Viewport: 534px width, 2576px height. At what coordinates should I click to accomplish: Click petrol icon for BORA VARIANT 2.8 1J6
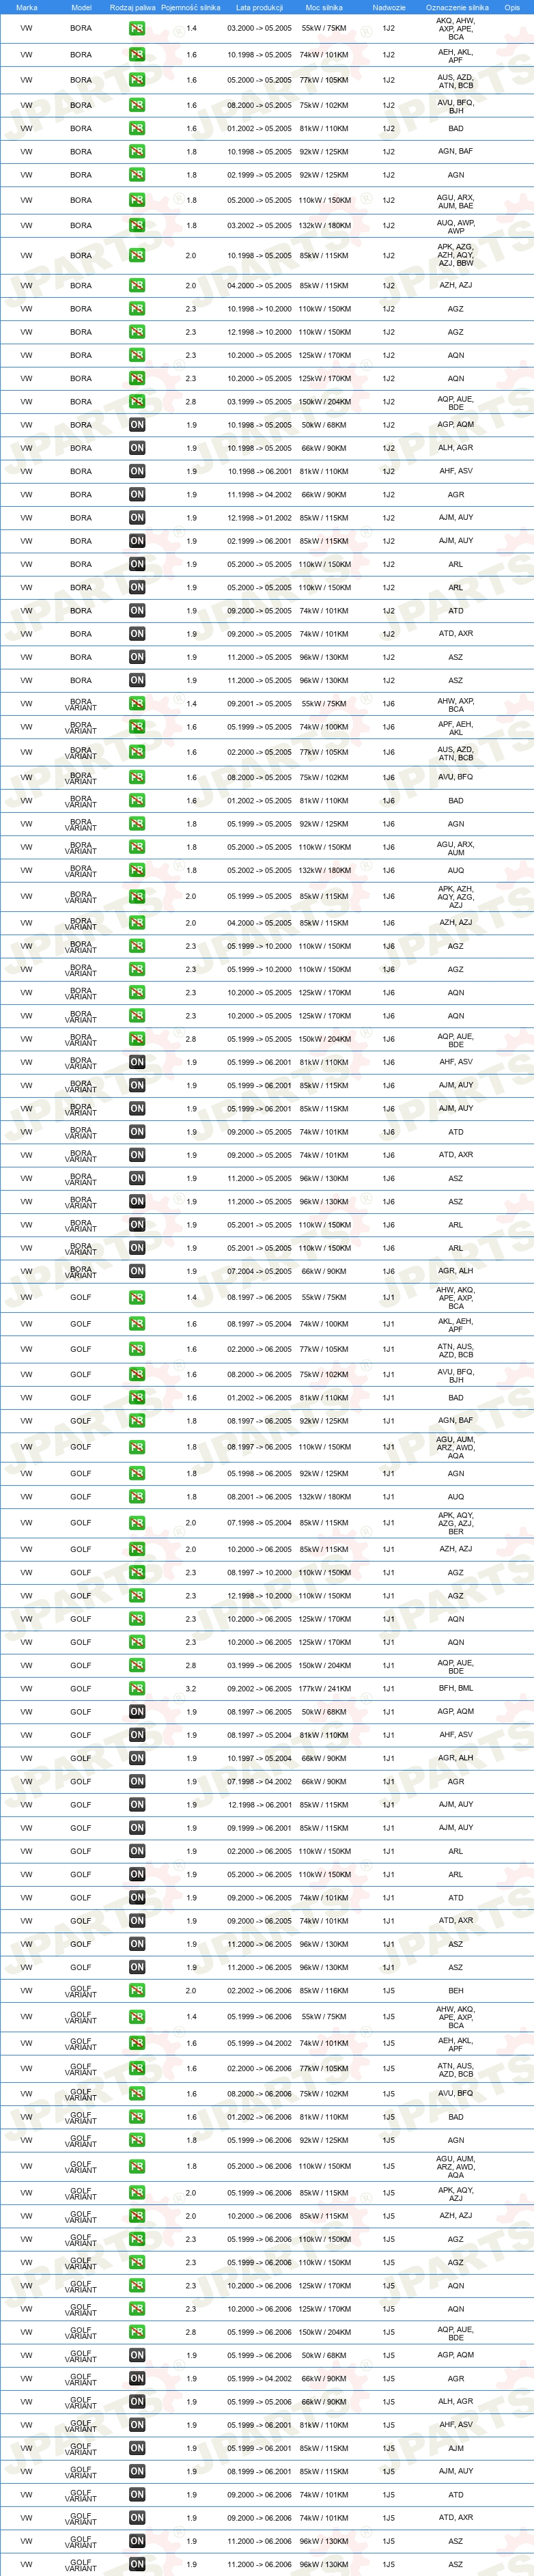[x=137, y=1039]
